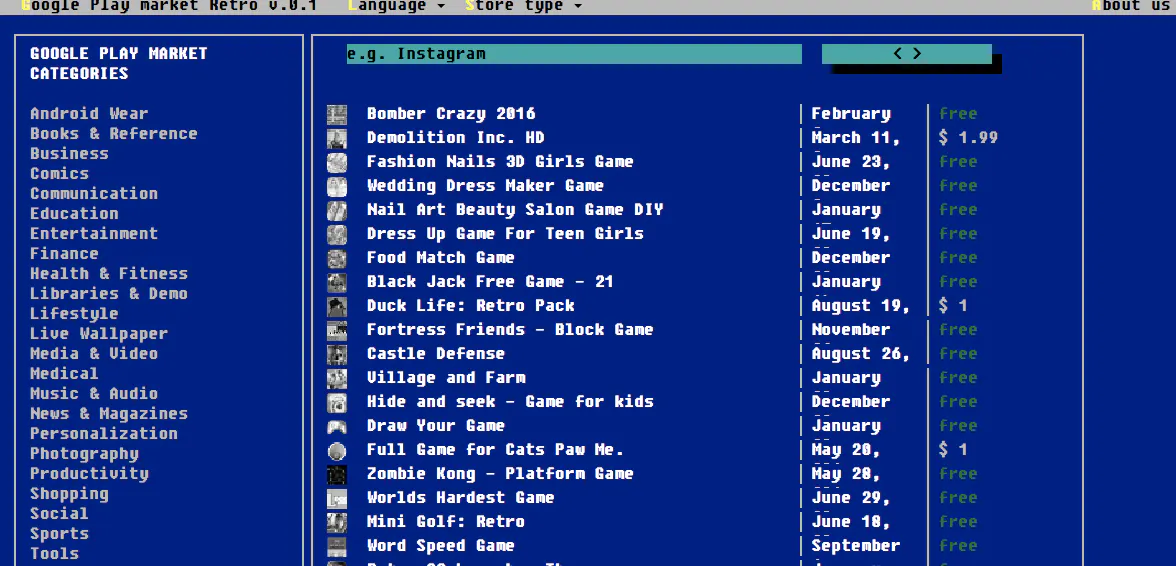The image size is (1176, 566).
Task: Open the Bomber Crazy 2016 app title
Action: tap(451, 114)
